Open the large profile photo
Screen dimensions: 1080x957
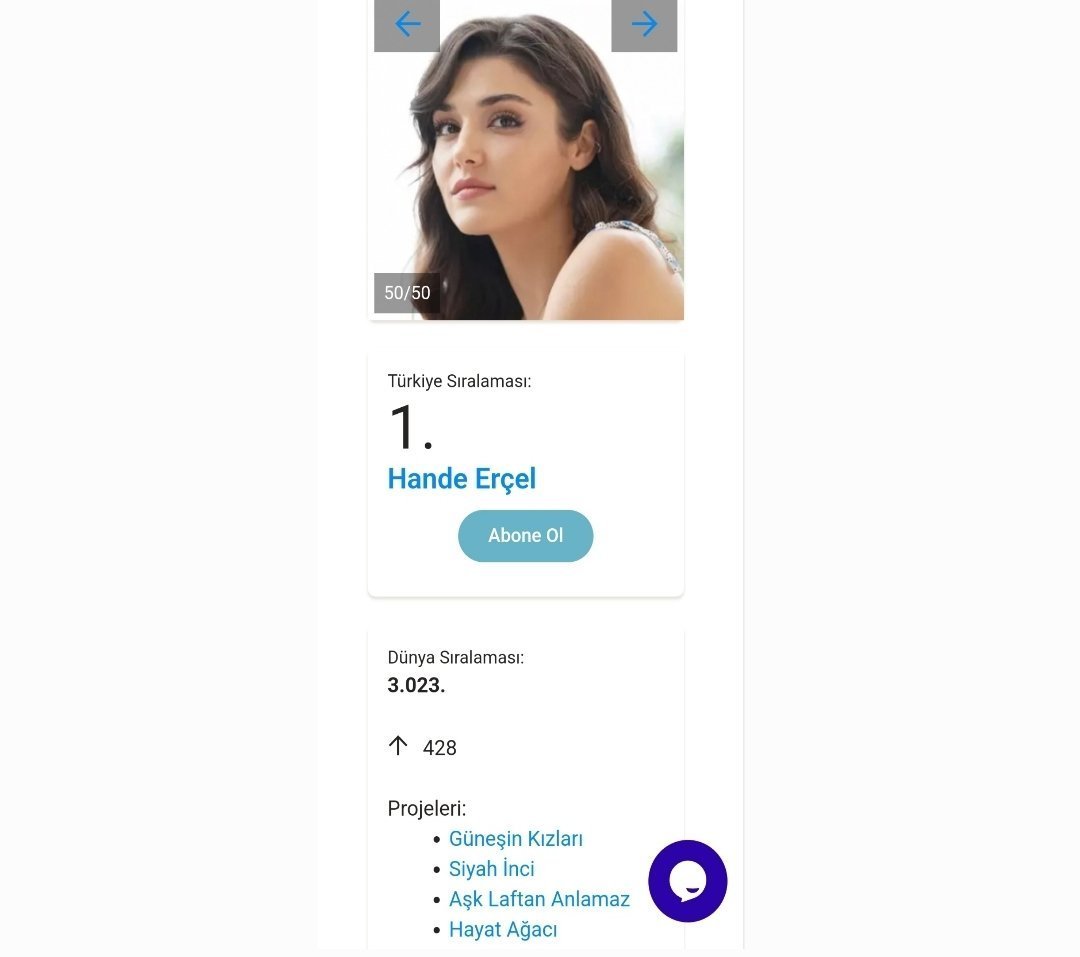pyautogui.click(x=526, y=160)
